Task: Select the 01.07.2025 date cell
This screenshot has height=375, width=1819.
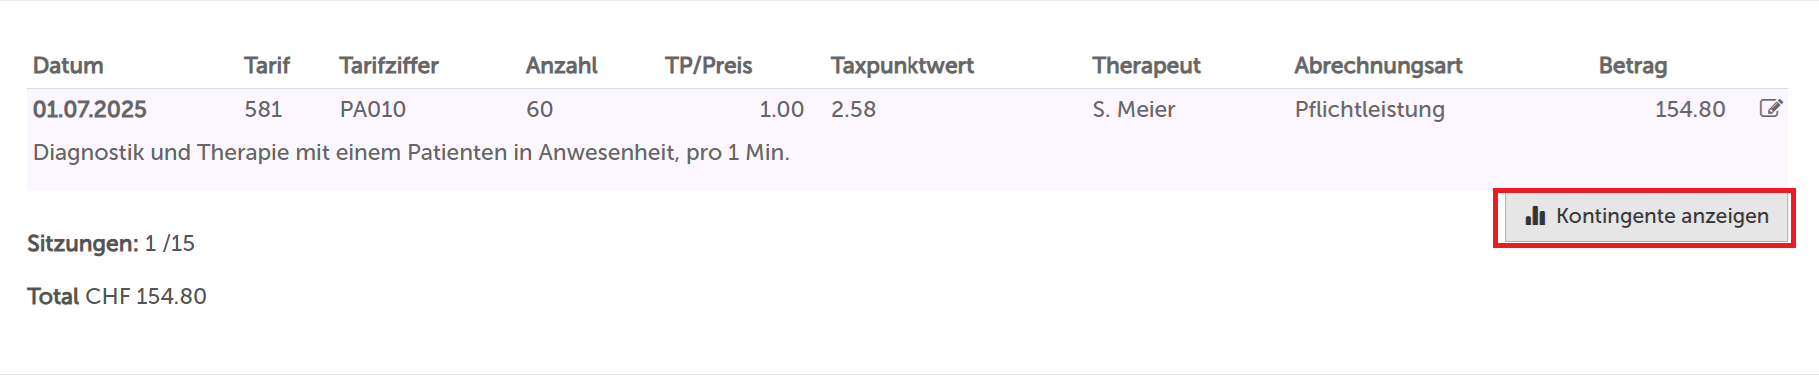Action: (x=90, y=109)
